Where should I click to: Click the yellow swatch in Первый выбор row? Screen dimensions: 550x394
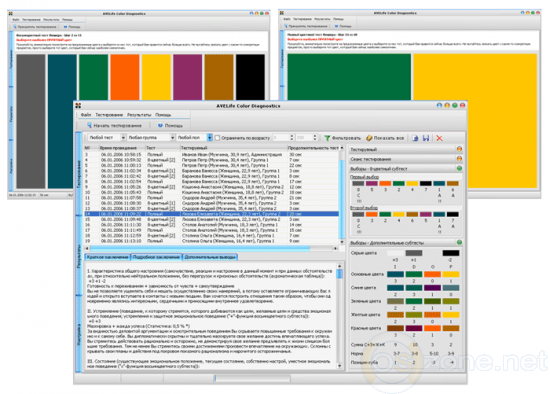[412, 183]
